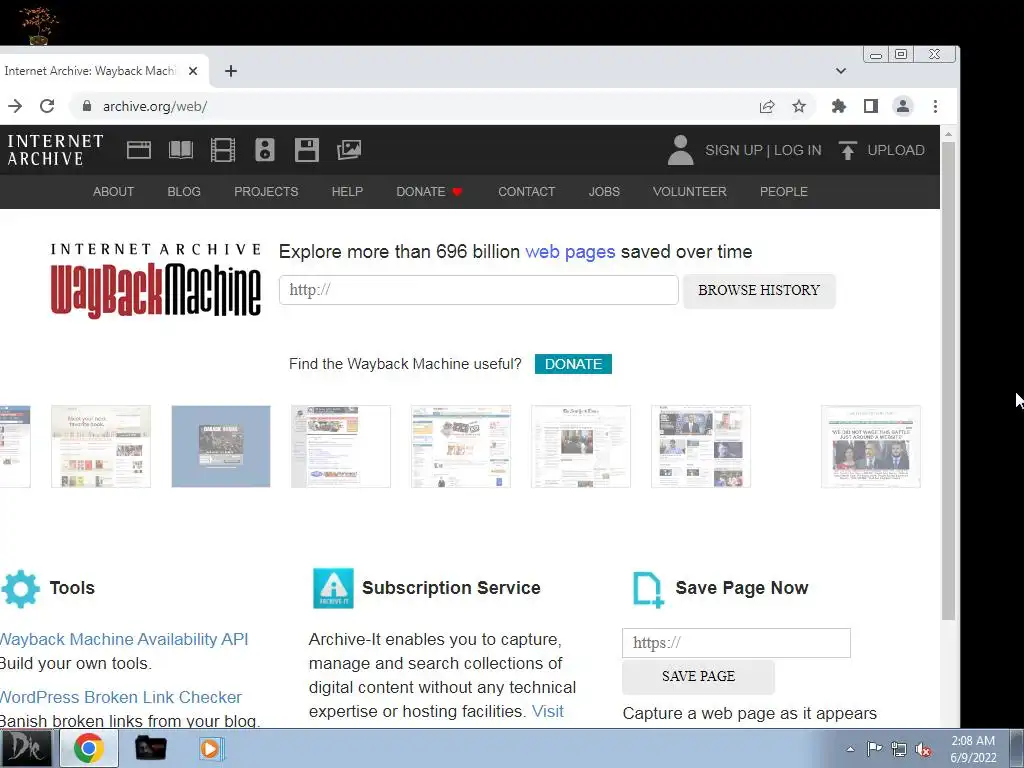Click the user avatar icon beside Sign Up
Viewport: 1024px width, 768px height.
[680, 150]
